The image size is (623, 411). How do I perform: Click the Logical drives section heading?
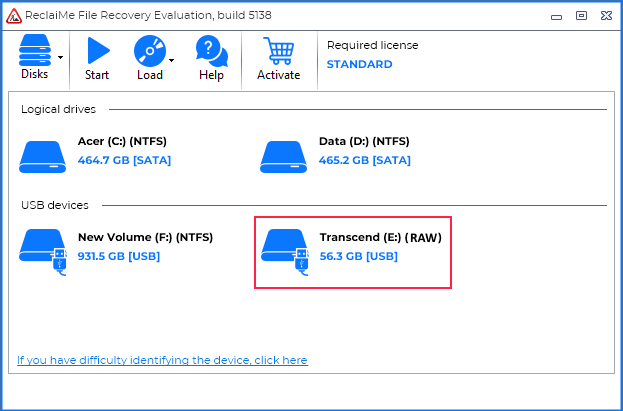point(58,109)
